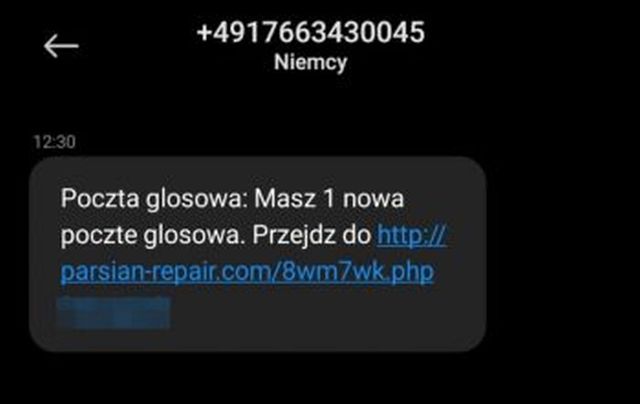Tap the Niemcy country label

310,62
